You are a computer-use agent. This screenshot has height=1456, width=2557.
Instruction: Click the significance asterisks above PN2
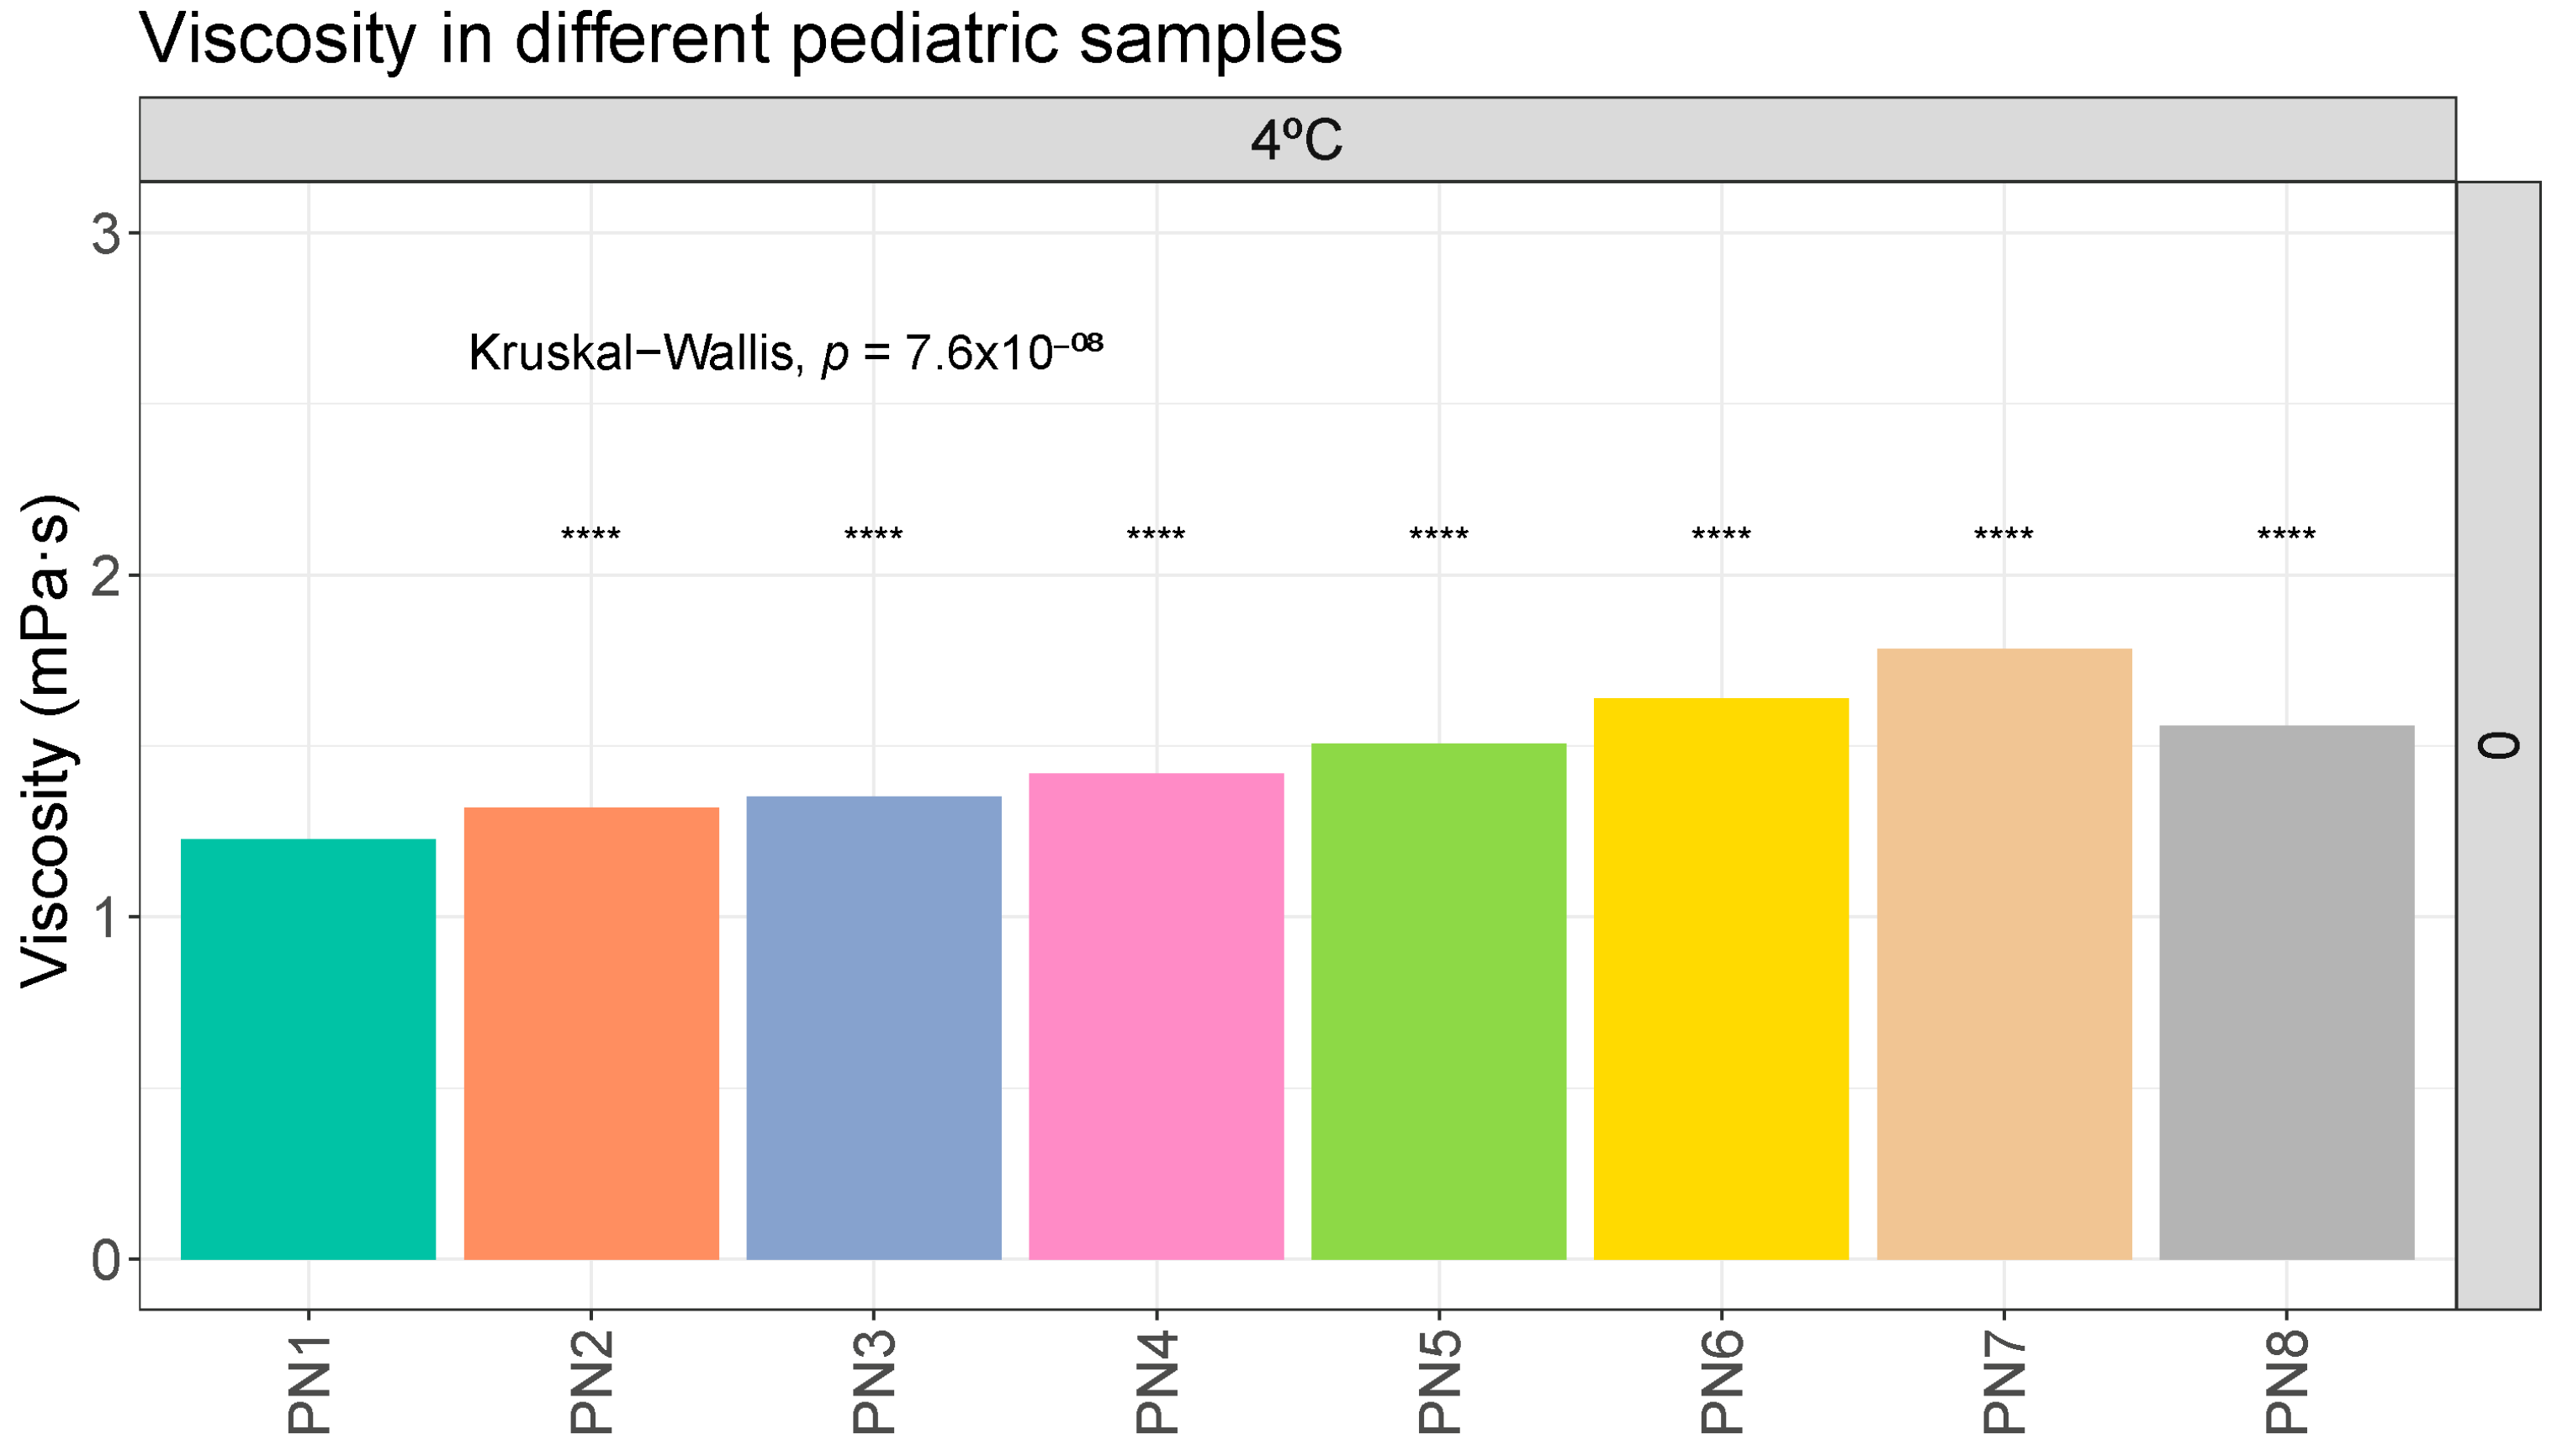(x=591, y=536)
